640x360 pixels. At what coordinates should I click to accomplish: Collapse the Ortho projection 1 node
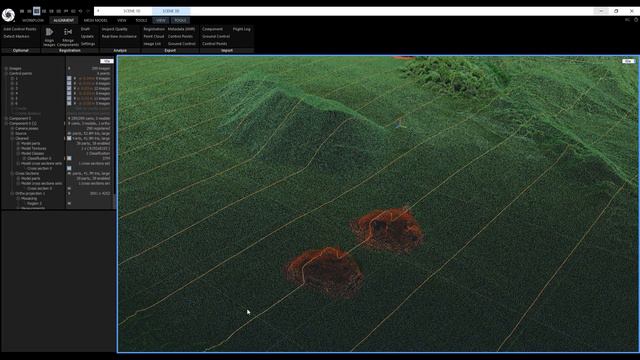(x=12, y=193)
